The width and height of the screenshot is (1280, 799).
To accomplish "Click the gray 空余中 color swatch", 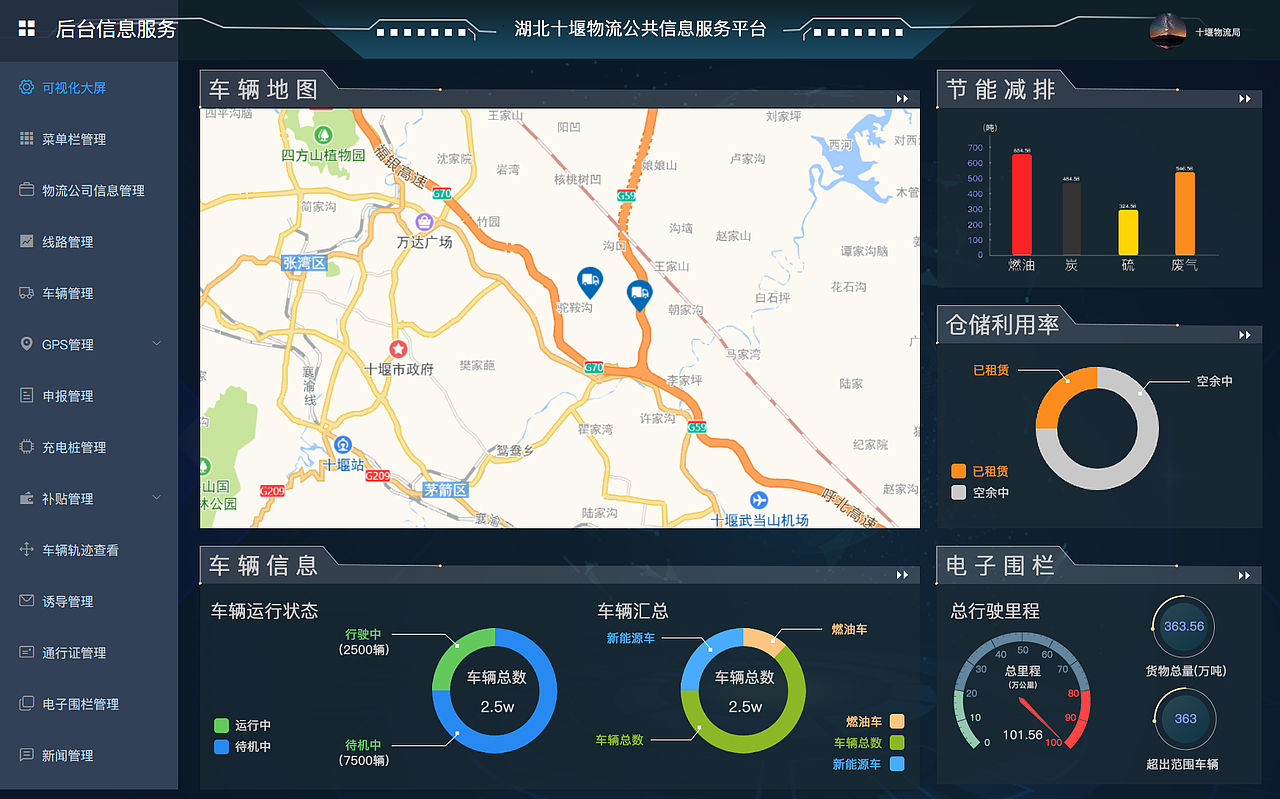I will (x=957, y=491).
